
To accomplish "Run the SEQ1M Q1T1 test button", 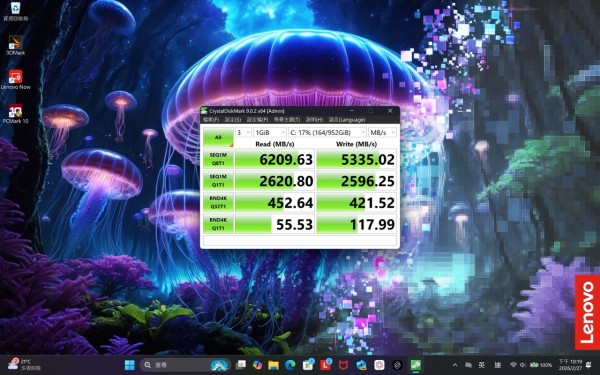I will [x=218, y=181].
